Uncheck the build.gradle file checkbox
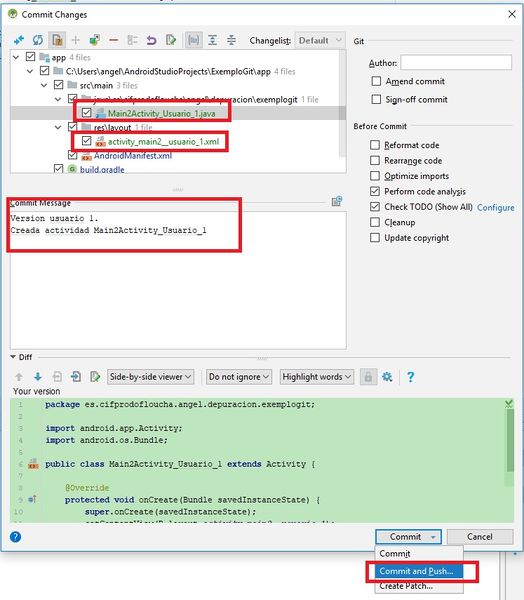 [x=59, y=169]
